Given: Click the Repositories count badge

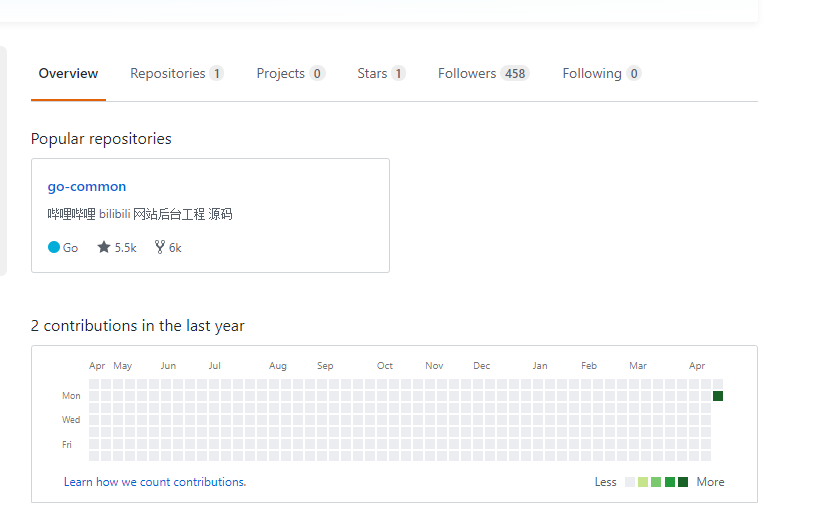Looking at the screenshot, I should pos(217,73).
